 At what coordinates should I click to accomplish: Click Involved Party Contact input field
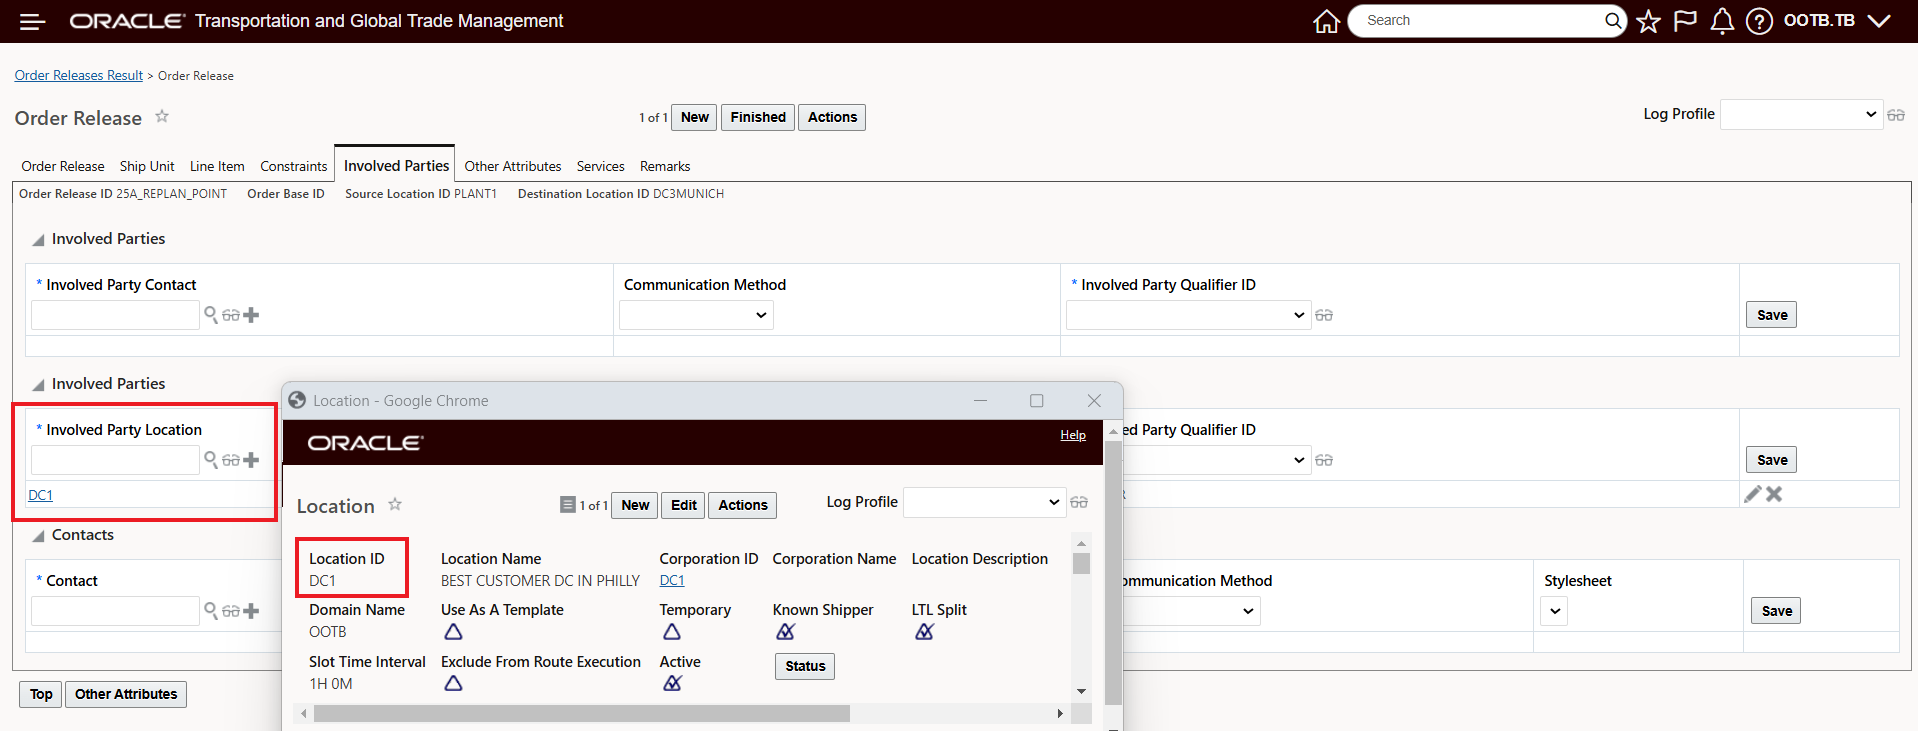115,315
